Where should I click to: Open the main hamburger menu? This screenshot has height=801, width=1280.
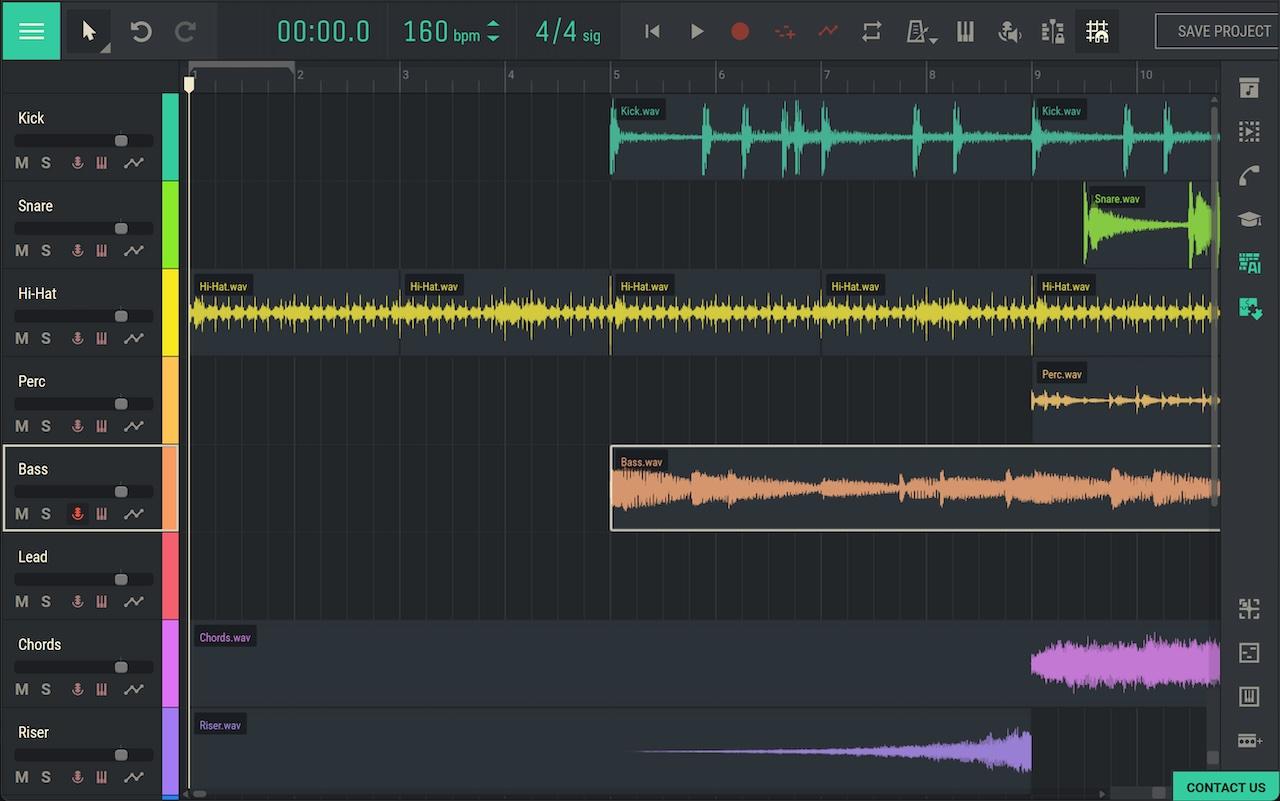point(31,31)
